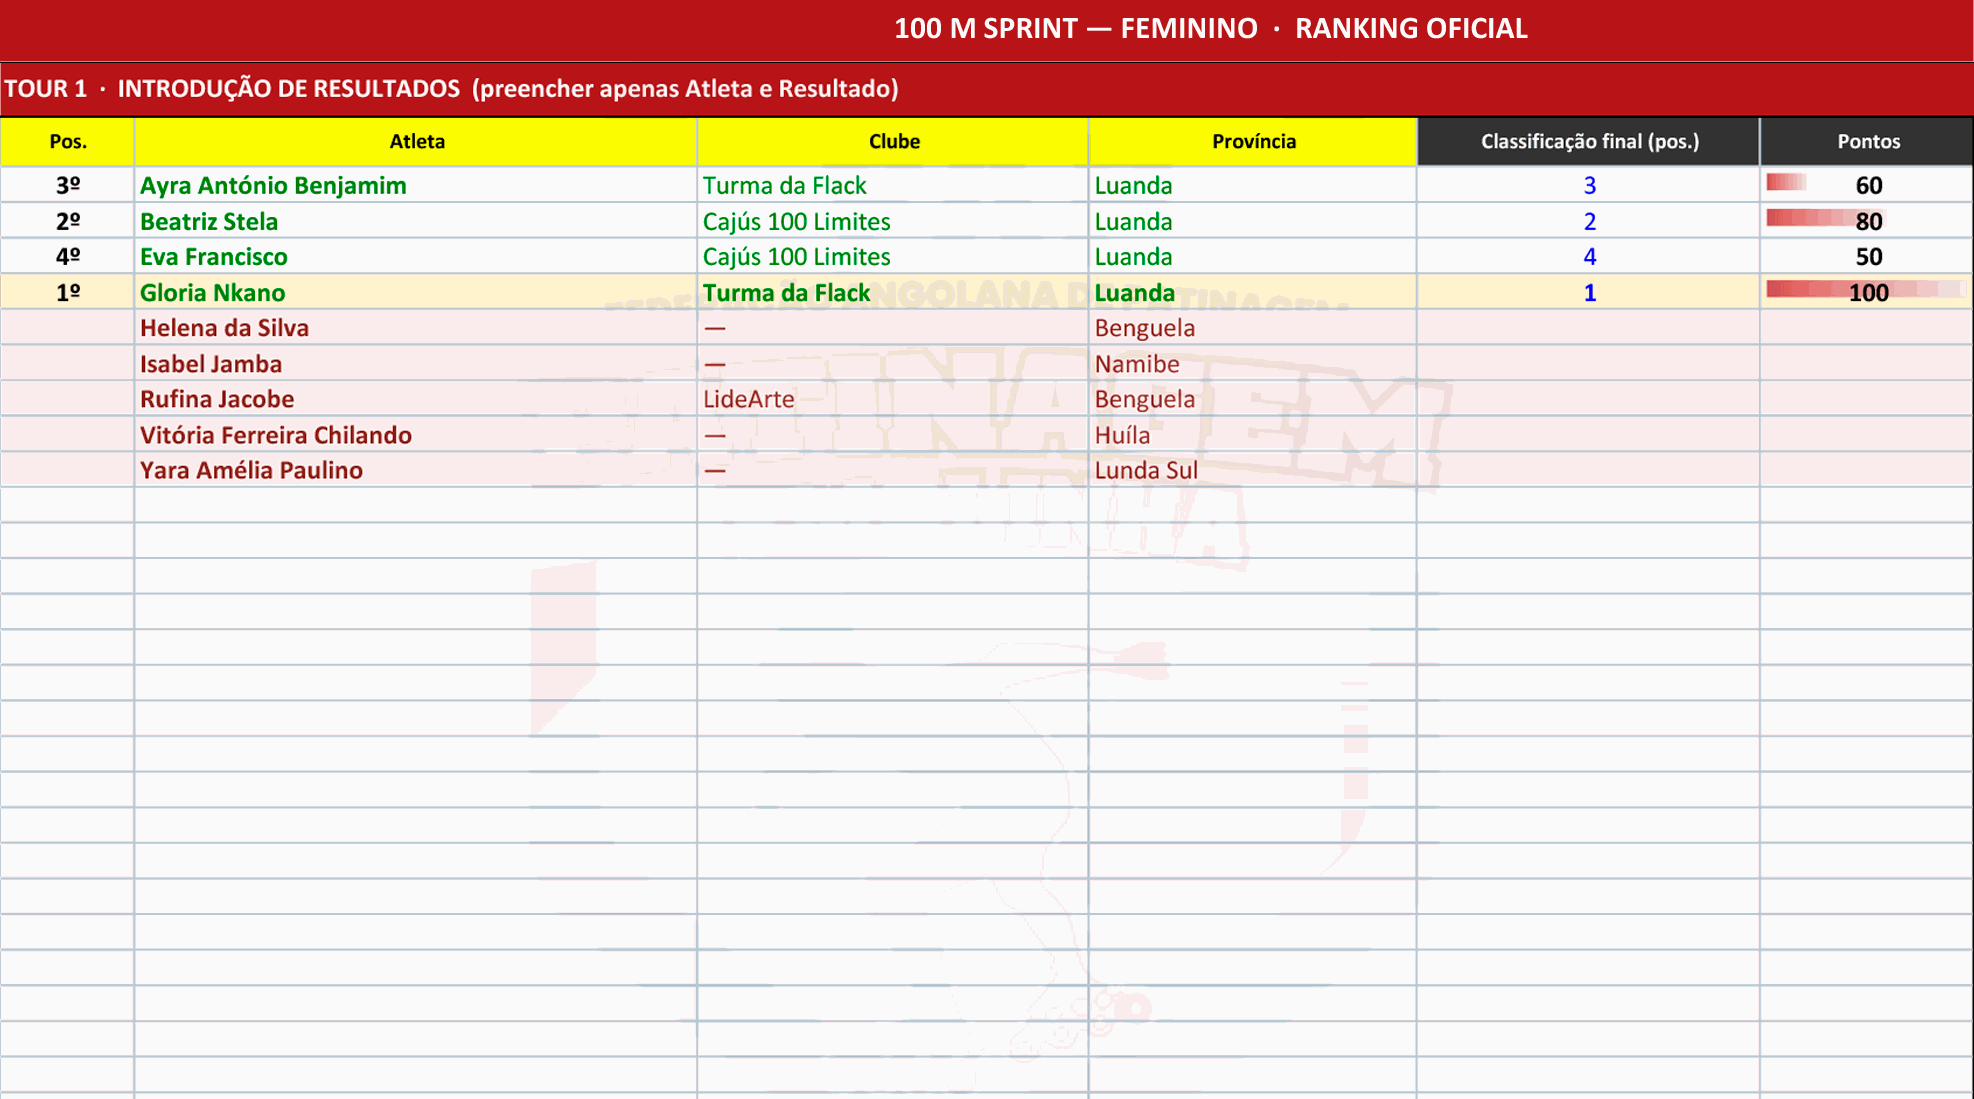Select athlete cell Beatriz Stela
This screenshot has height=1099, width=1974.
point(416,221)
